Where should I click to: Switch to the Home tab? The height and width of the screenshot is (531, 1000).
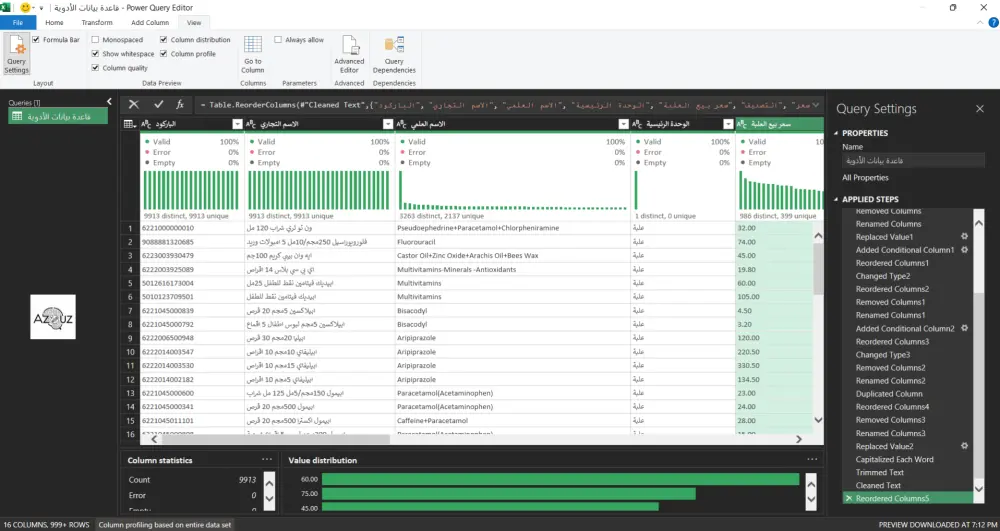[x=54, y=22]
